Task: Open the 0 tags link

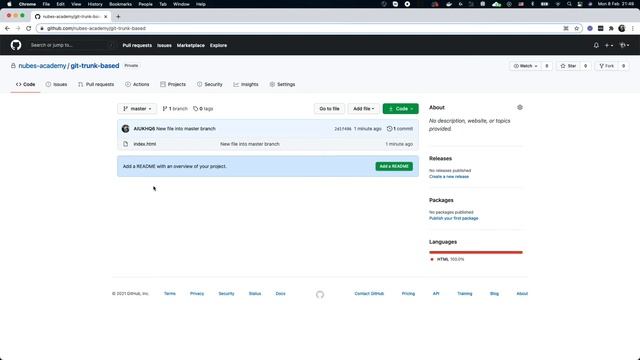Action: coord(203,109)
